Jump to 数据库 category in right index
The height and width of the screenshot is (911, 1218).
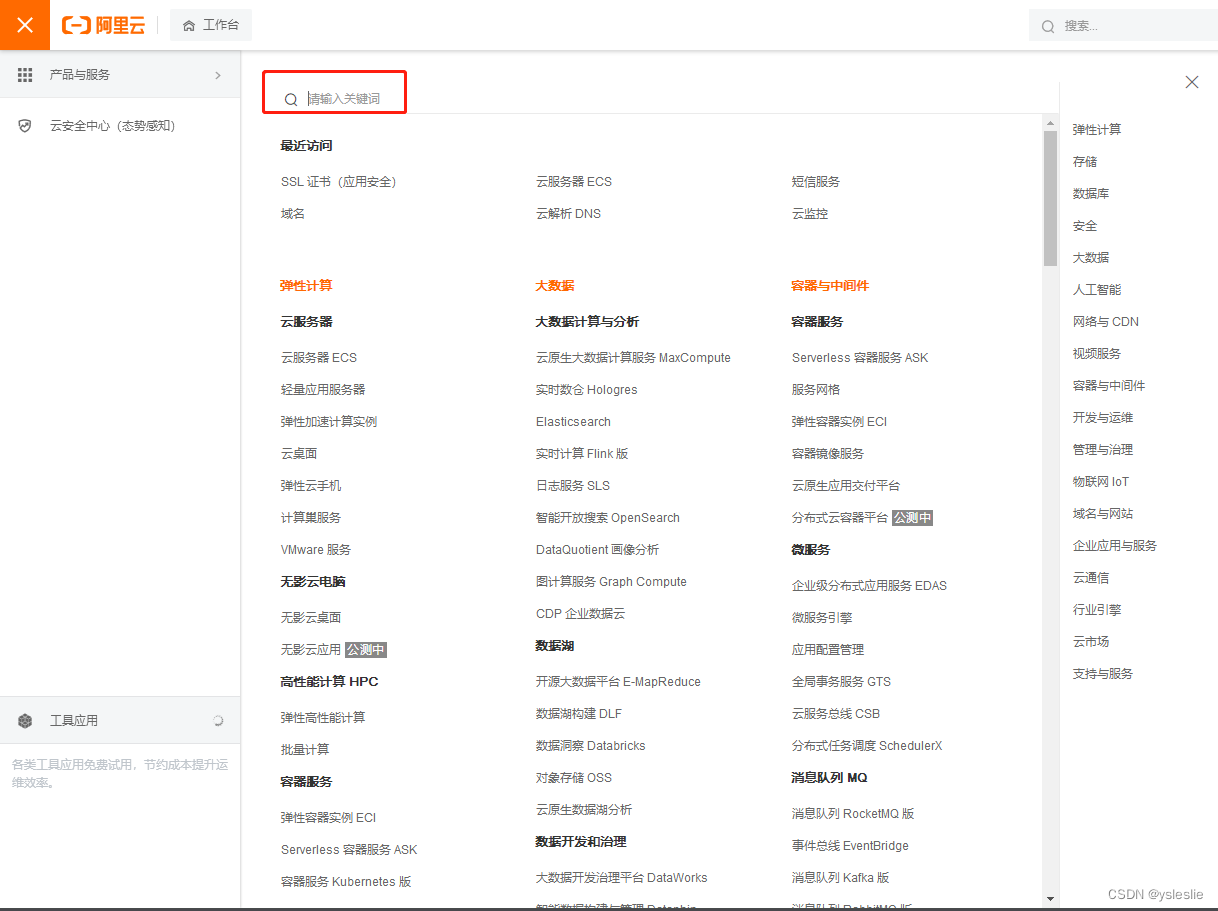[x=1091, y=194]
